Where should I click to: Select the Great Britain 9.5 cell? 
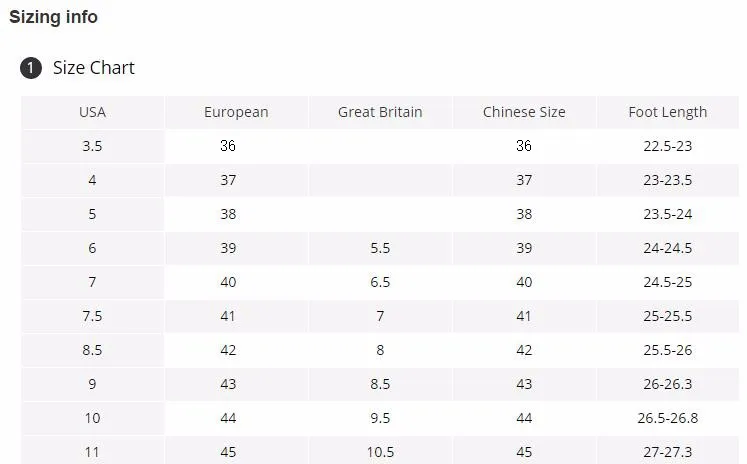pos(380,418)
